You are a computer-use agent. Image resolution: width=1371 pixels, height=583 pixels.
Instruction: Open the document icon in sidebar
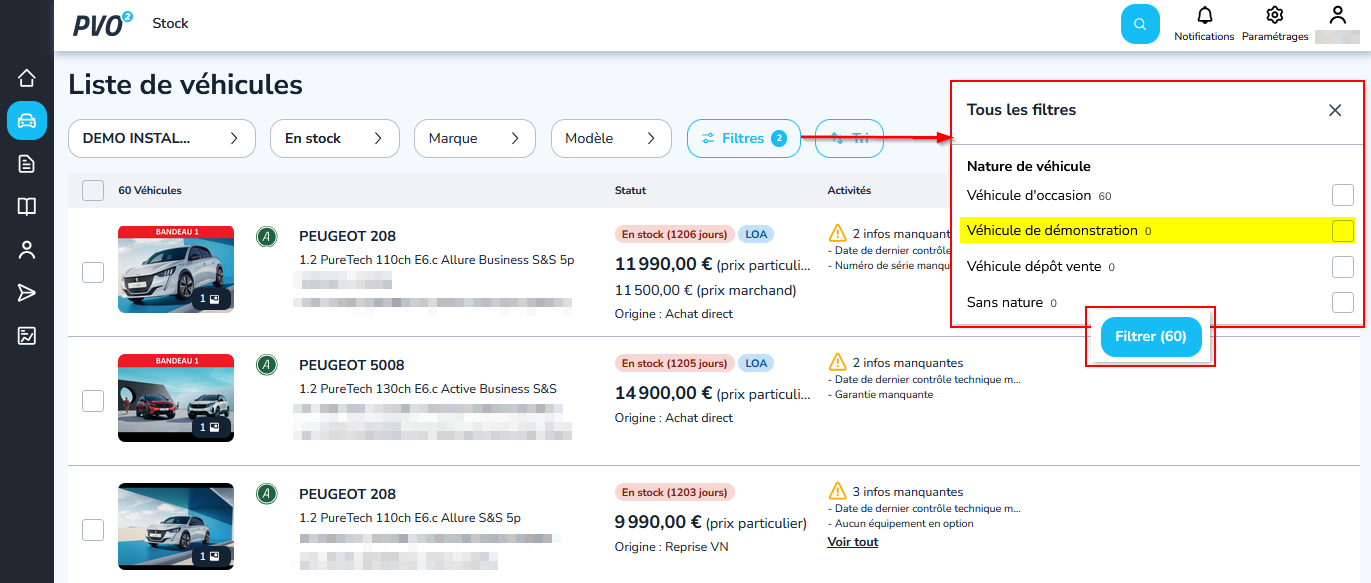27,164
